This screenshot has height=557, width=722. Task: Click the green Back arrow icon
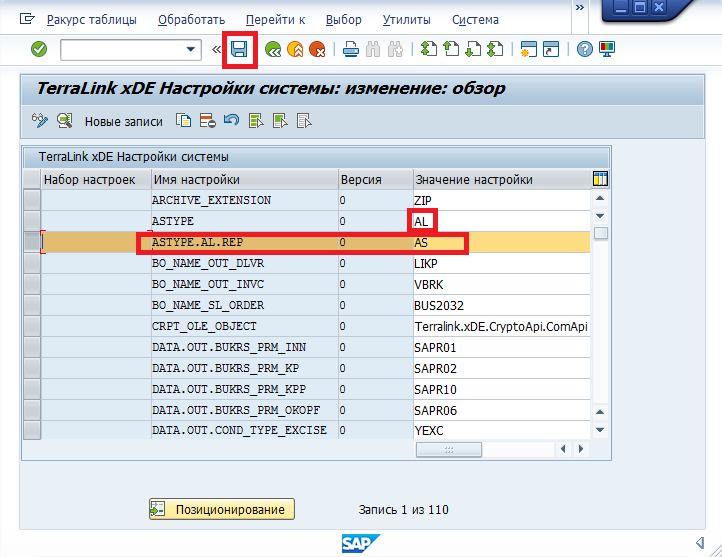pos(273,49)
